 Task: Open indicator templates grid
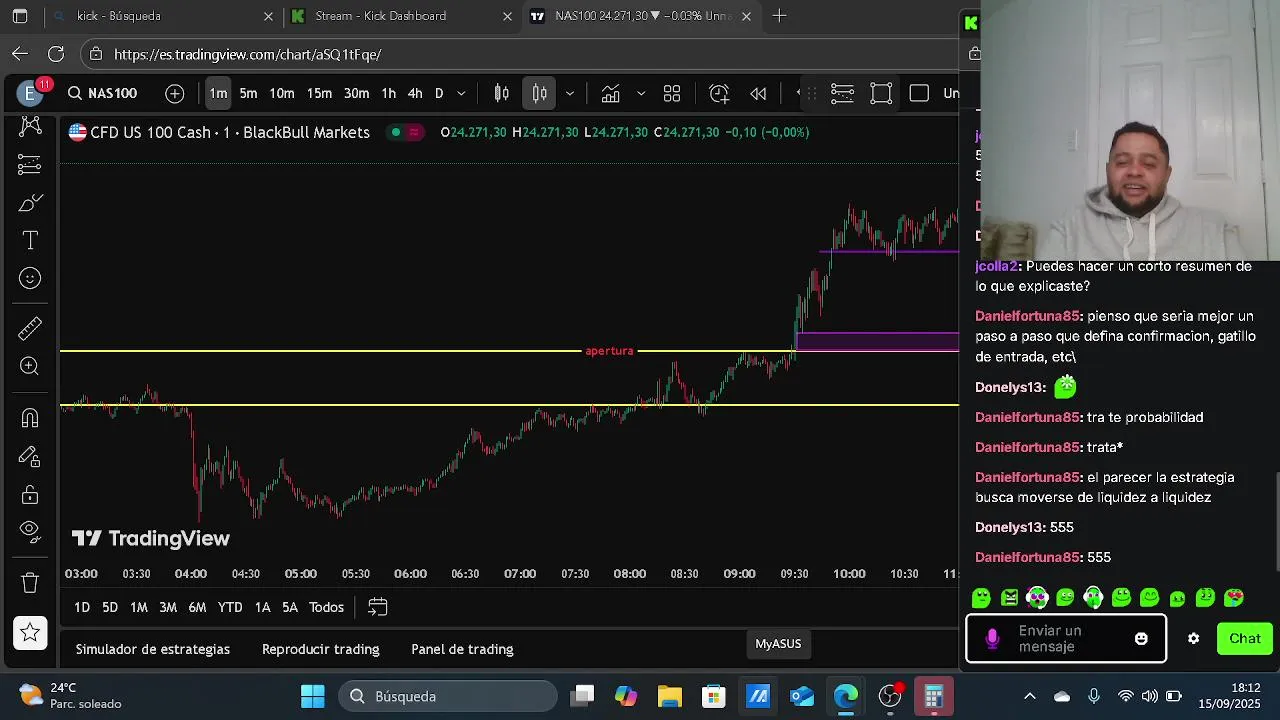coord(672,93)
